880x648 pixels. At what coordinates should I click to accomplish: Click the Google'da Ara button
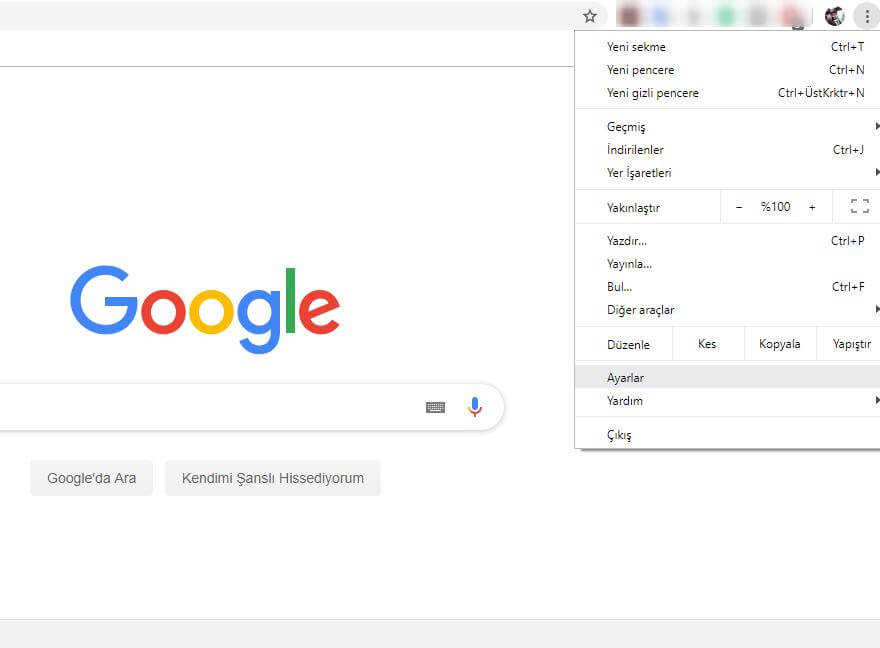91,478
